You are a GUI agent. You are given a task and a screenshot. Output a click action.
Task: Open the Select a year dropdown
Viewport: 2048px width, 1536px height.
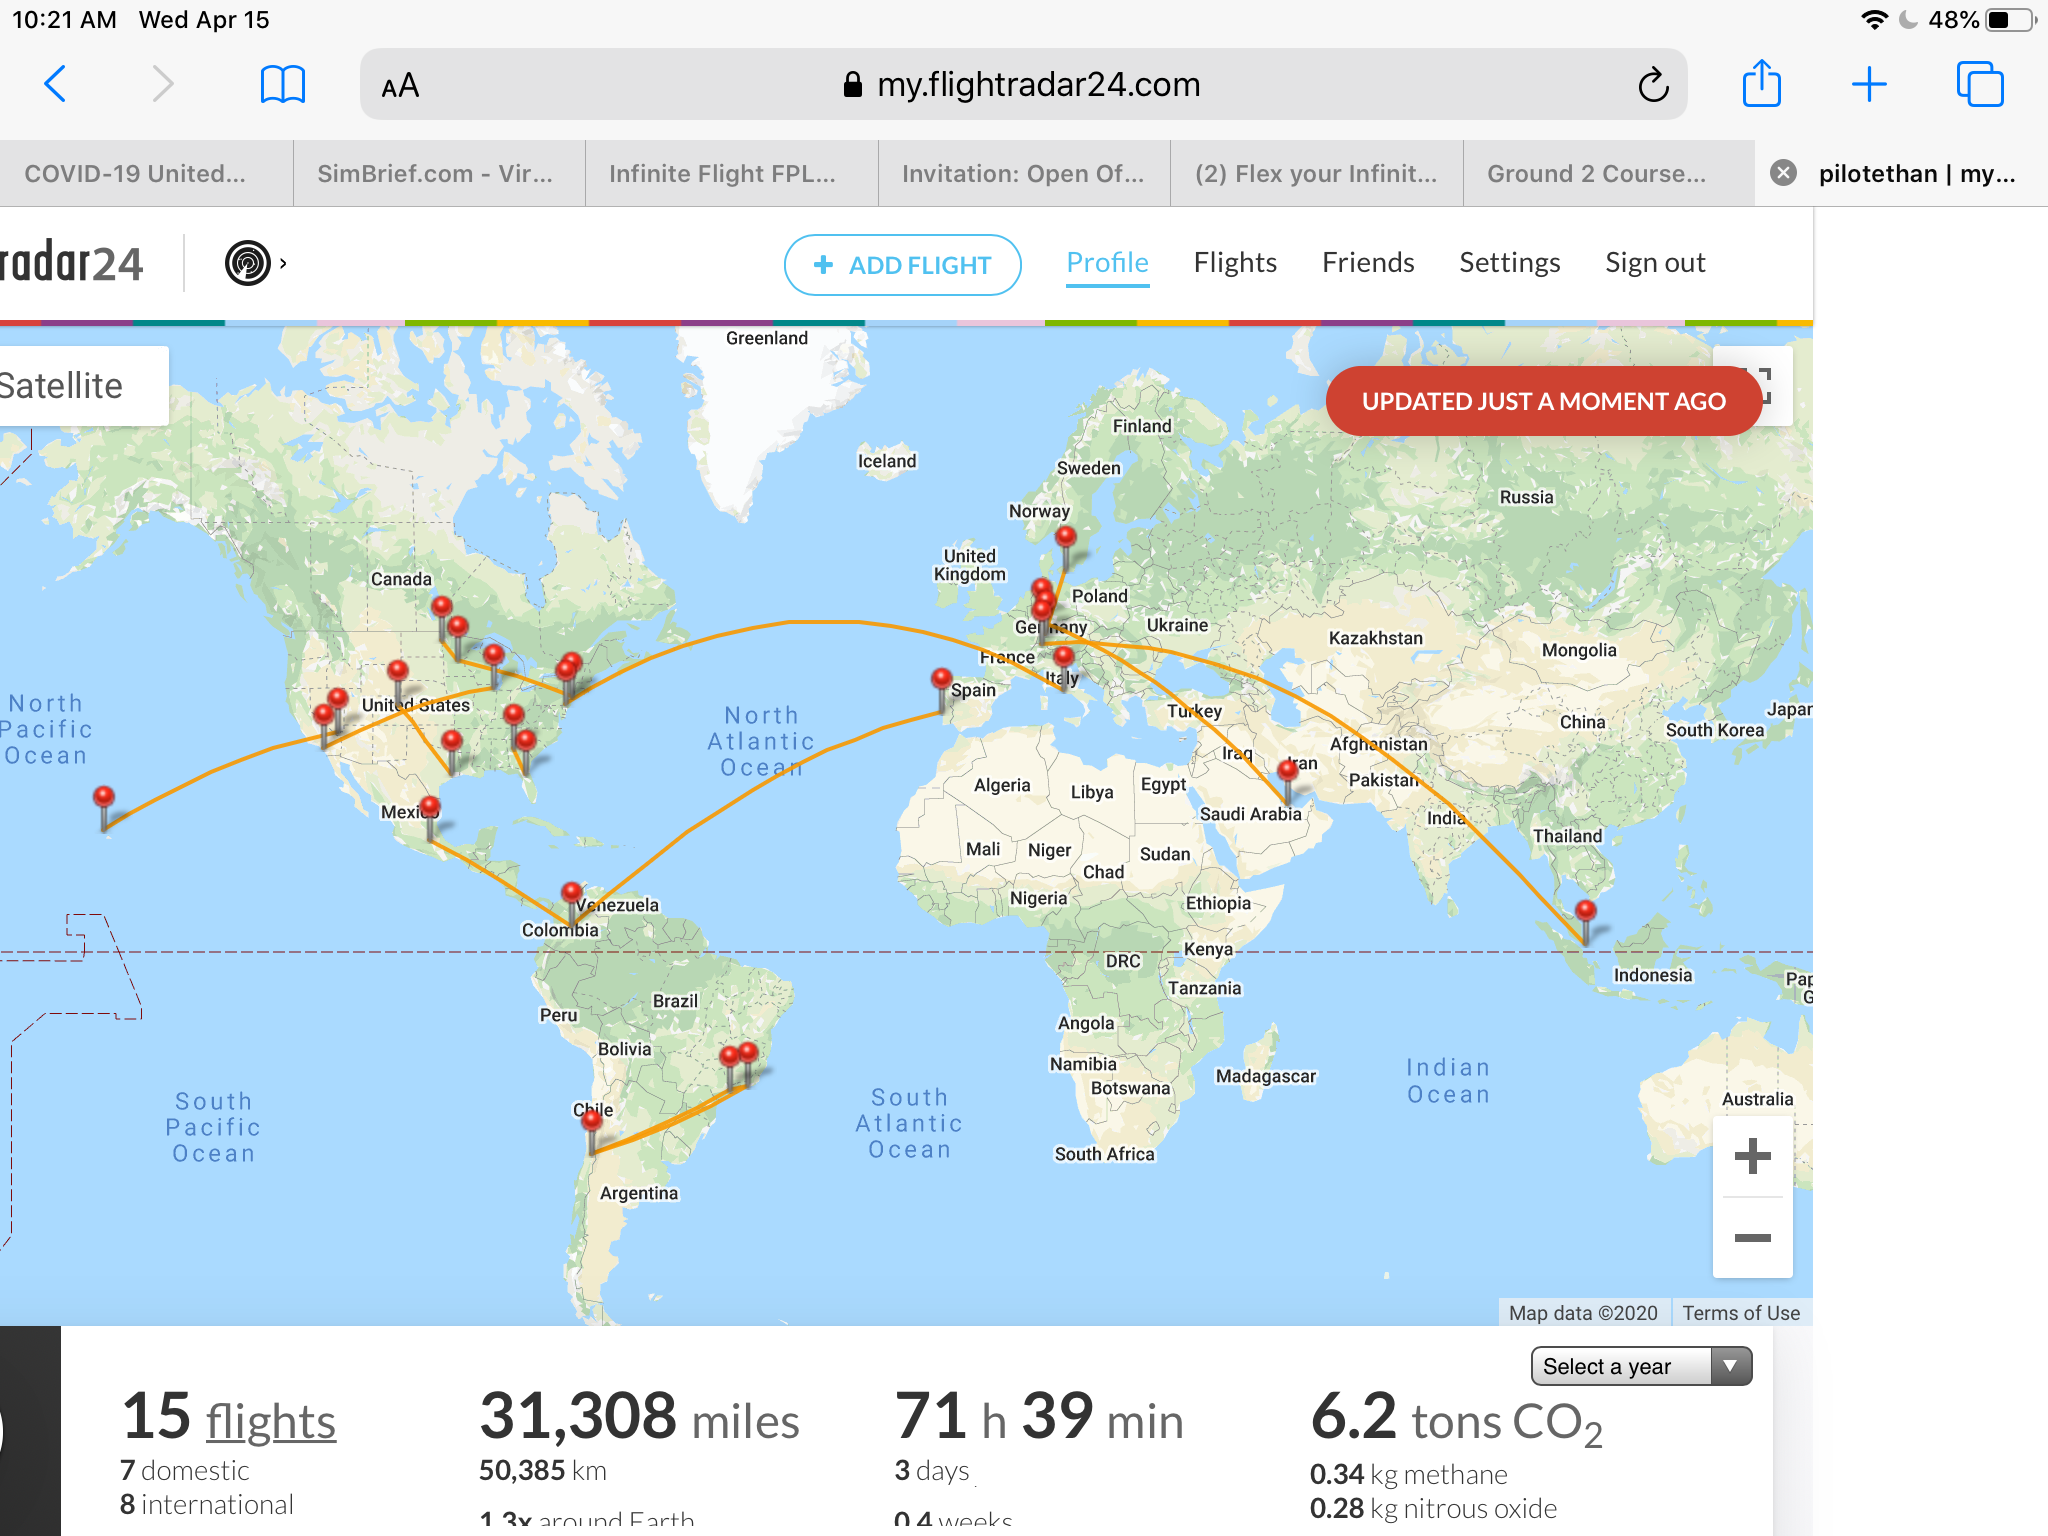[x=1640, y=1366]
